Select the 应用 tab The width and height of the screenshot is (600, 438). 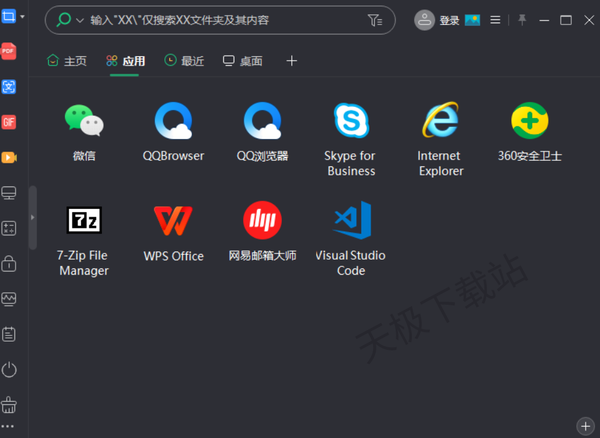(126, 61)
